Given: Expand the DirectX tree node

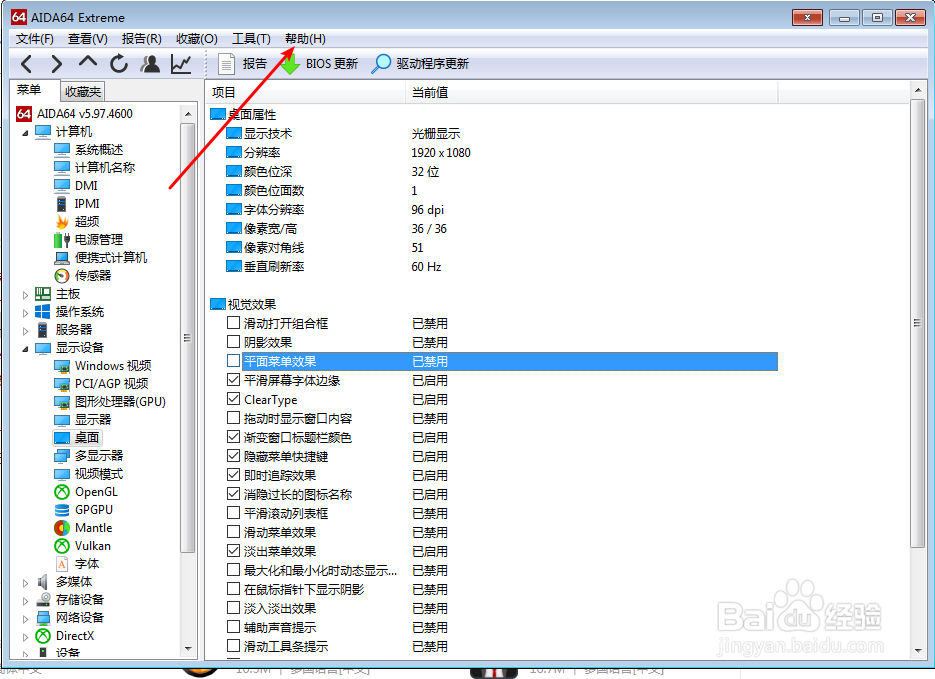Looking at the screenshot, I should [x=25, y=637].
